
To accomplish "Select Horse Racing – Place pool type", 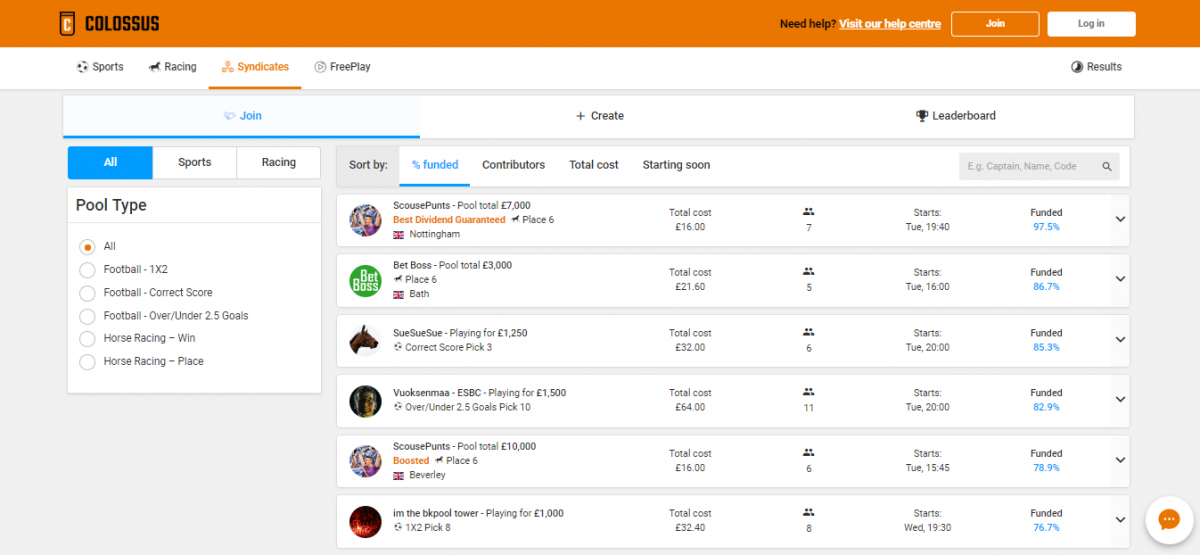I will (87, 361).
